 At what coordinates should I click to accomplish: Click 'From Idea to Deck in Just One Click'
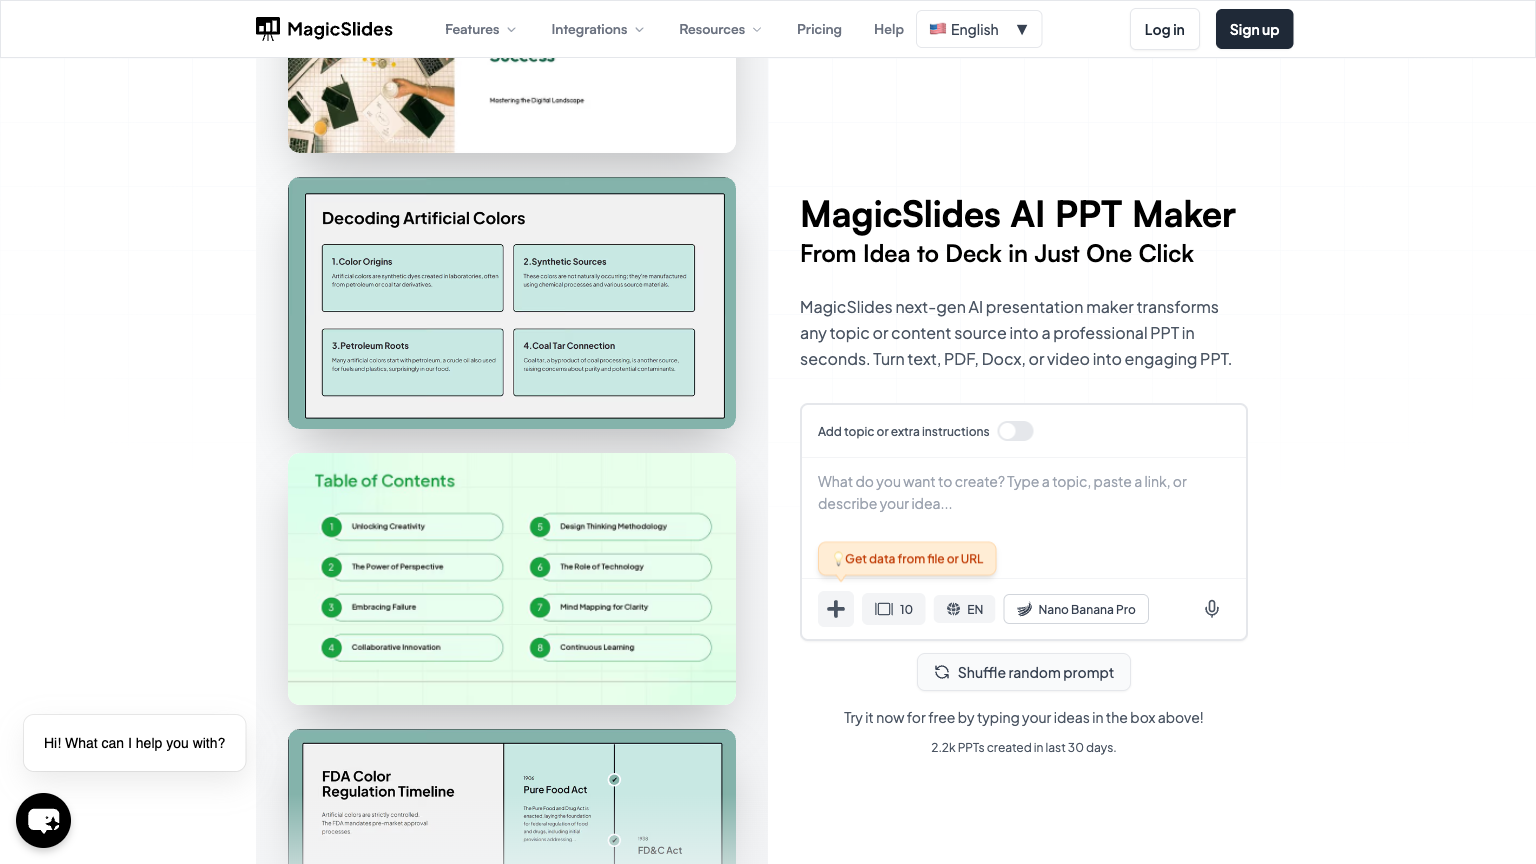997,254
